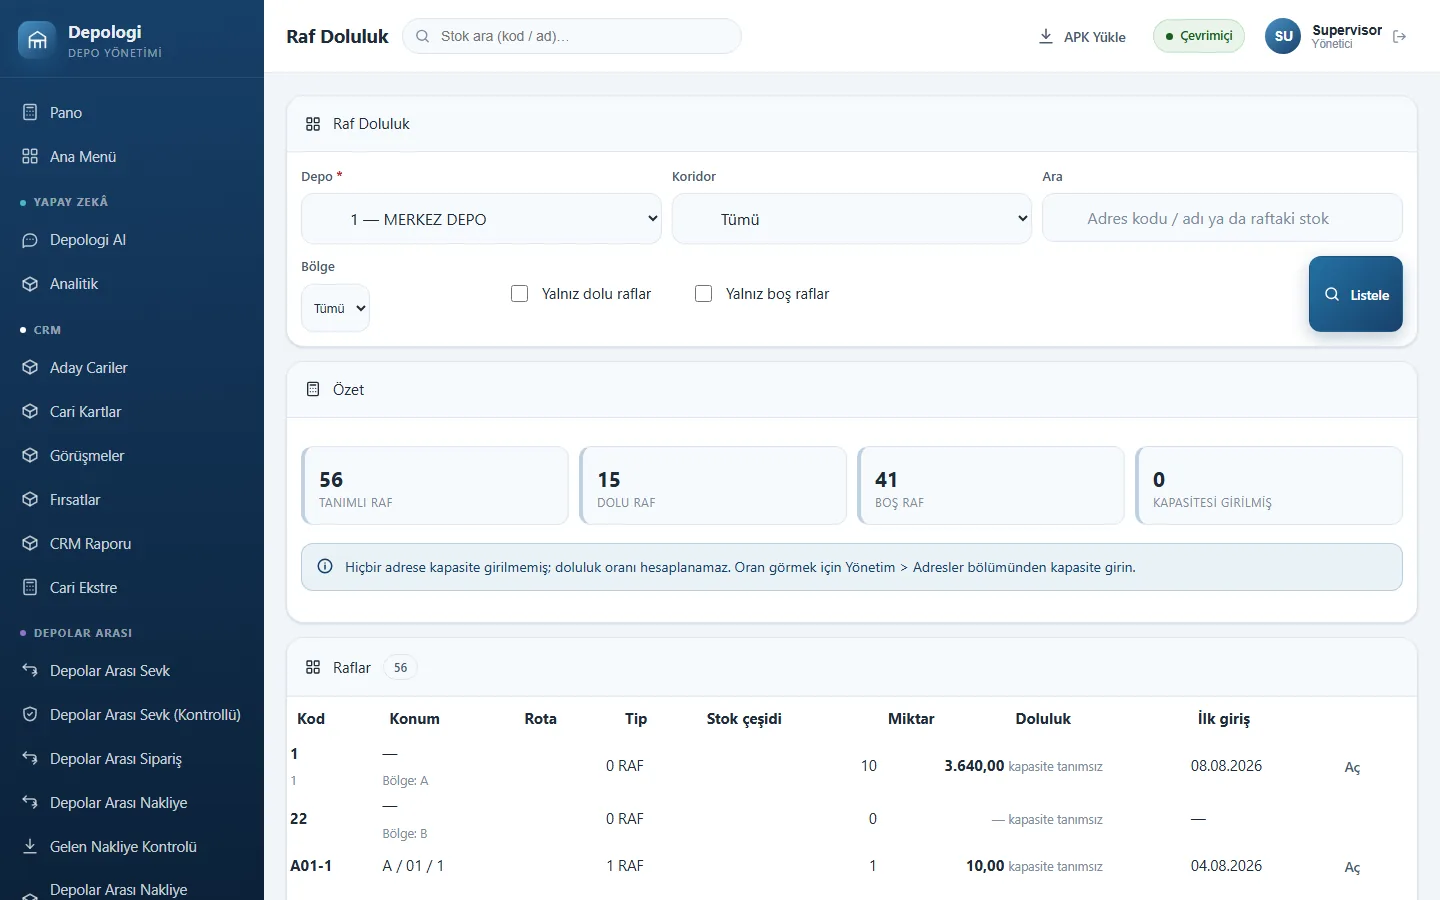Click the Çevrimiçi status badge

point(1199,36)
